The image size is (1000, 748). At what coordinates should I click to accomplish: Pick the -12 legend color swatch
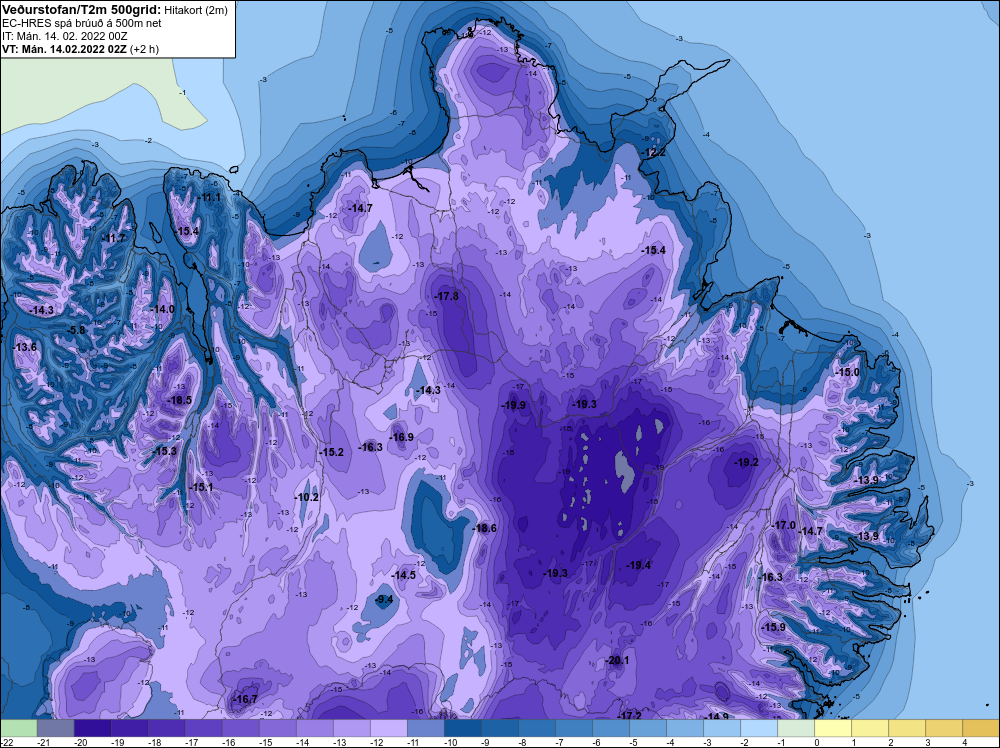click(388, 728)
